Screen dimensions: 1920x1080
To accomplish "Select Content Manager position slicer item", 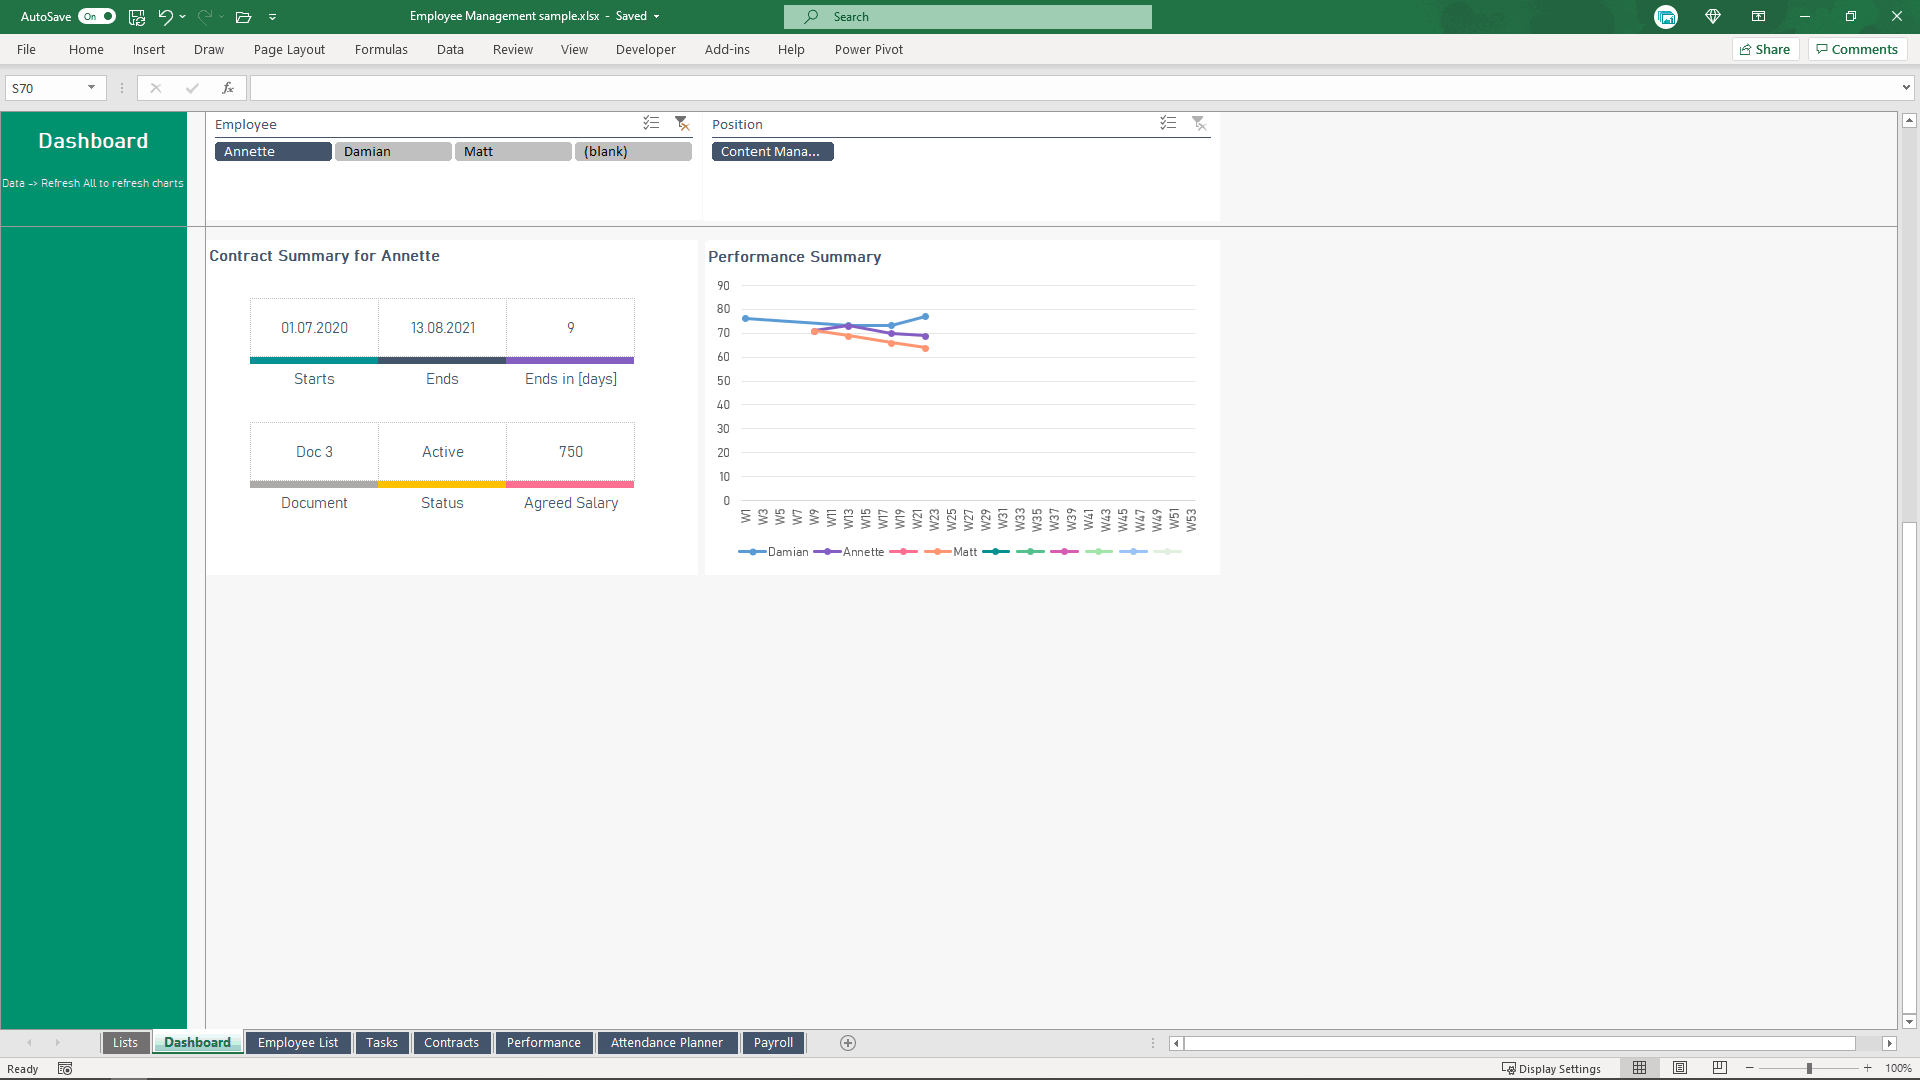I will pos(772,151).
